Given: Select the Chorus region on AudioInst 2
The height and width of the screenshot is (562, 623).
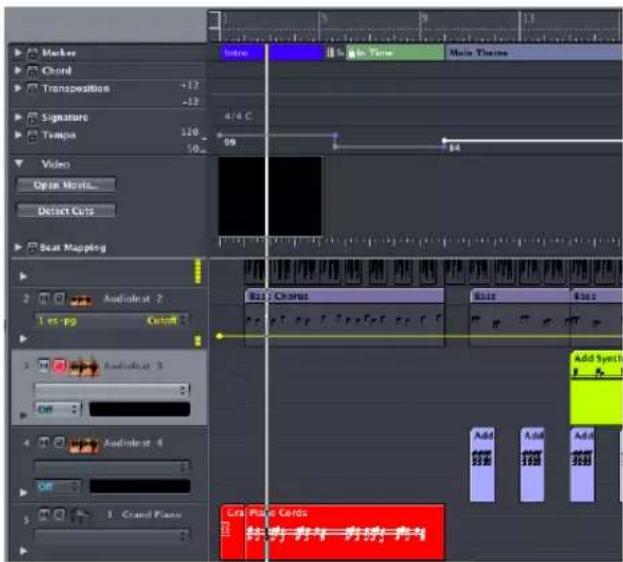Looking at the screenshot, I should [x=344, y=318].
